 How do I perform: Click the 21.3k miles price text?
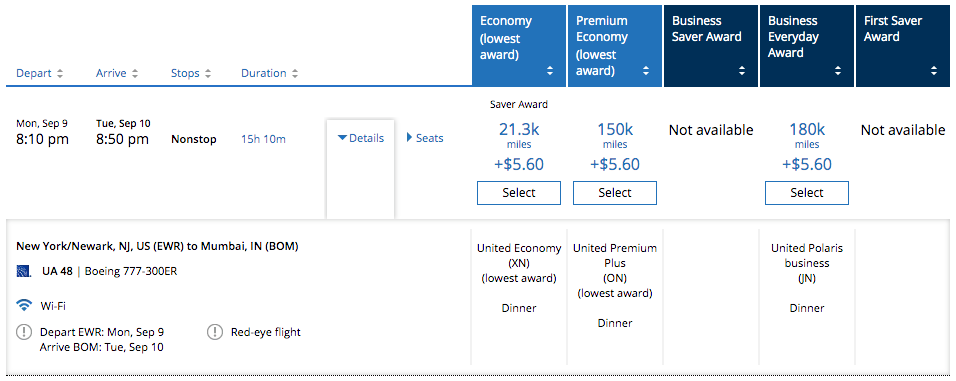pyautogui.click(x=519, y=130)
